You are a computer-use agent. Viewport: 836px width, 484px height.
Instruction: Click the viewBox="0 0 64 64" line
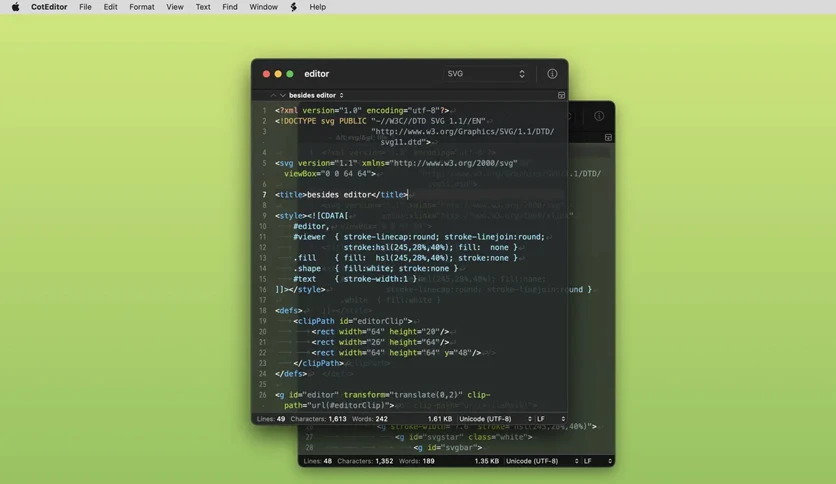pyautogui.click(x=330, y=174)
